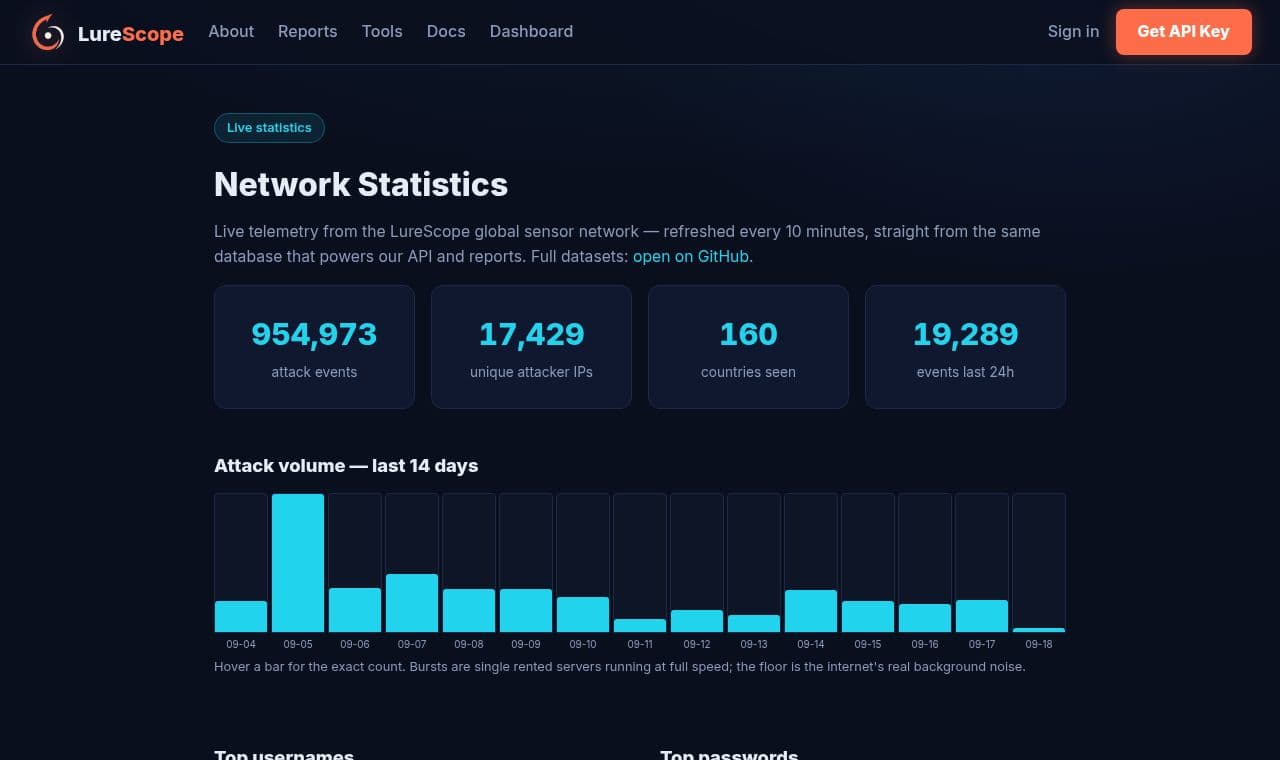Go to the Reports section
1280x760 pixels.
(307, 31)
